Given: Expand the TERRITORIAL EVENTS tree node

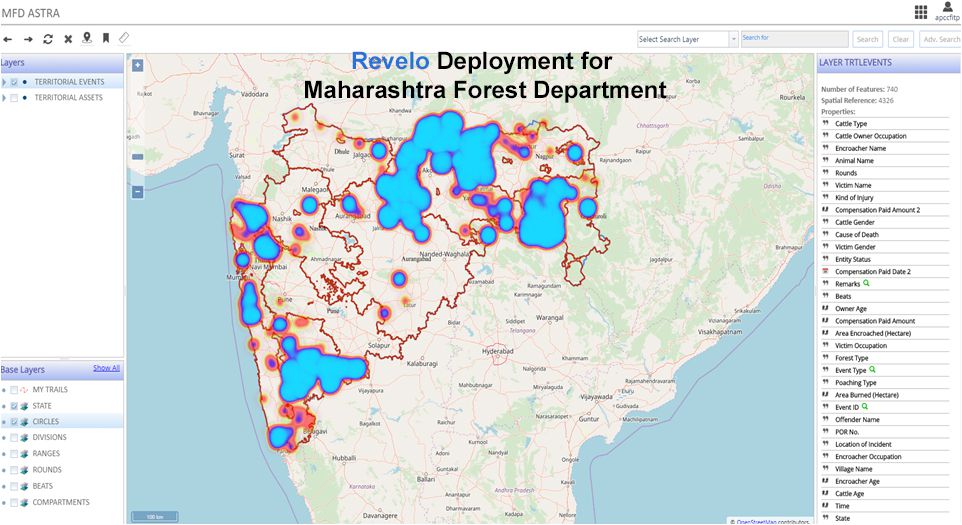Looking at the screenshot, I should pos(4,82).
